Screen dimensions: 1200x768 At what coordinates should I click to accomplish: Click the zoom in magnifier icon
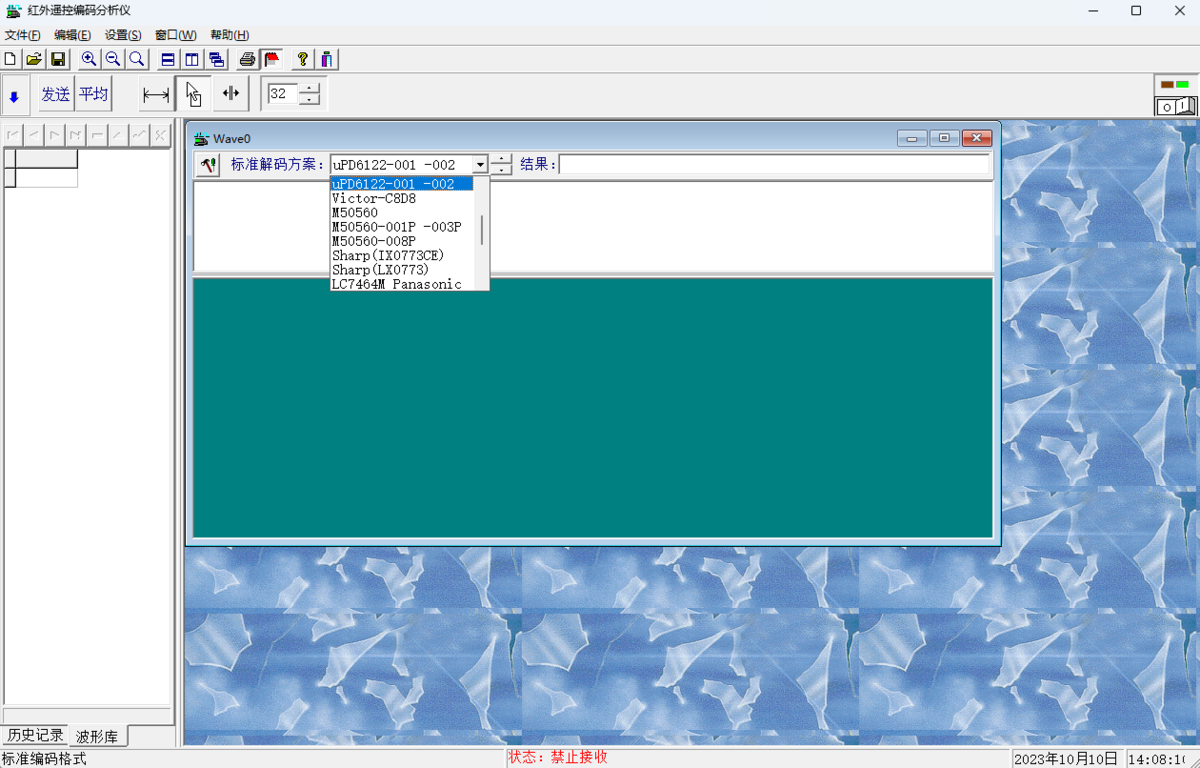89,59
